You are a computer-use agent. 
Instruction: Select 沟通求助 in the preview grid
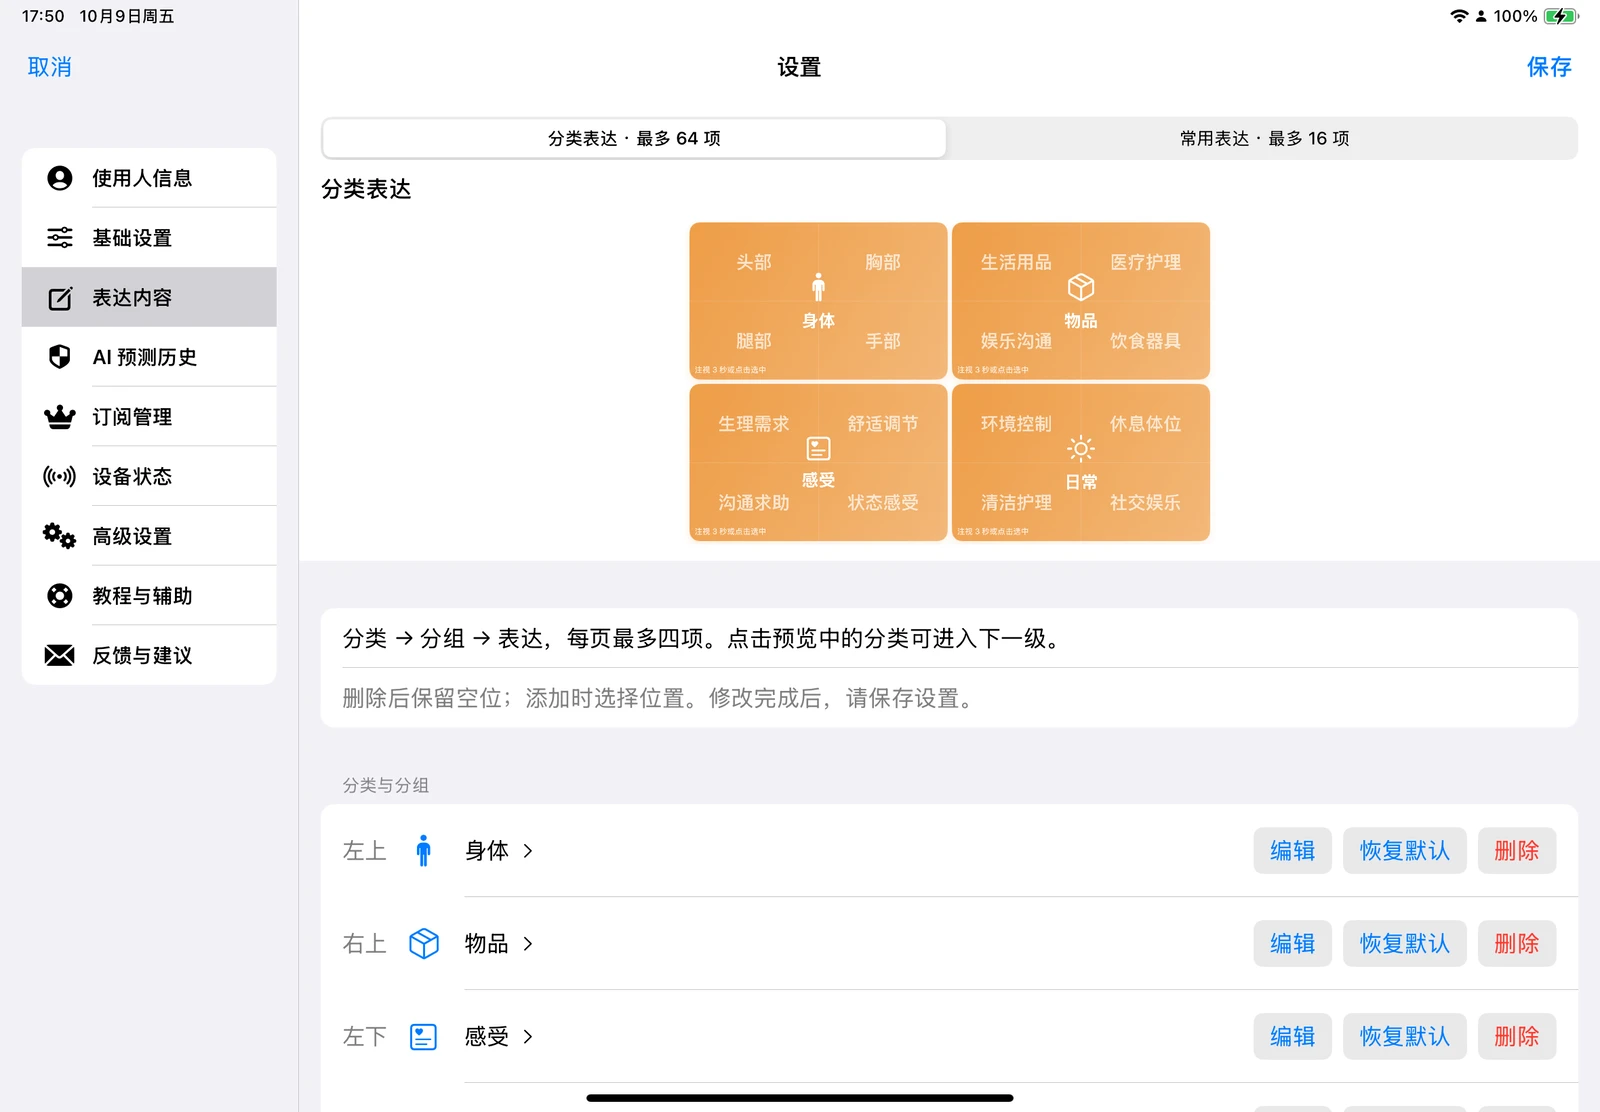click(x=754, y=503)
